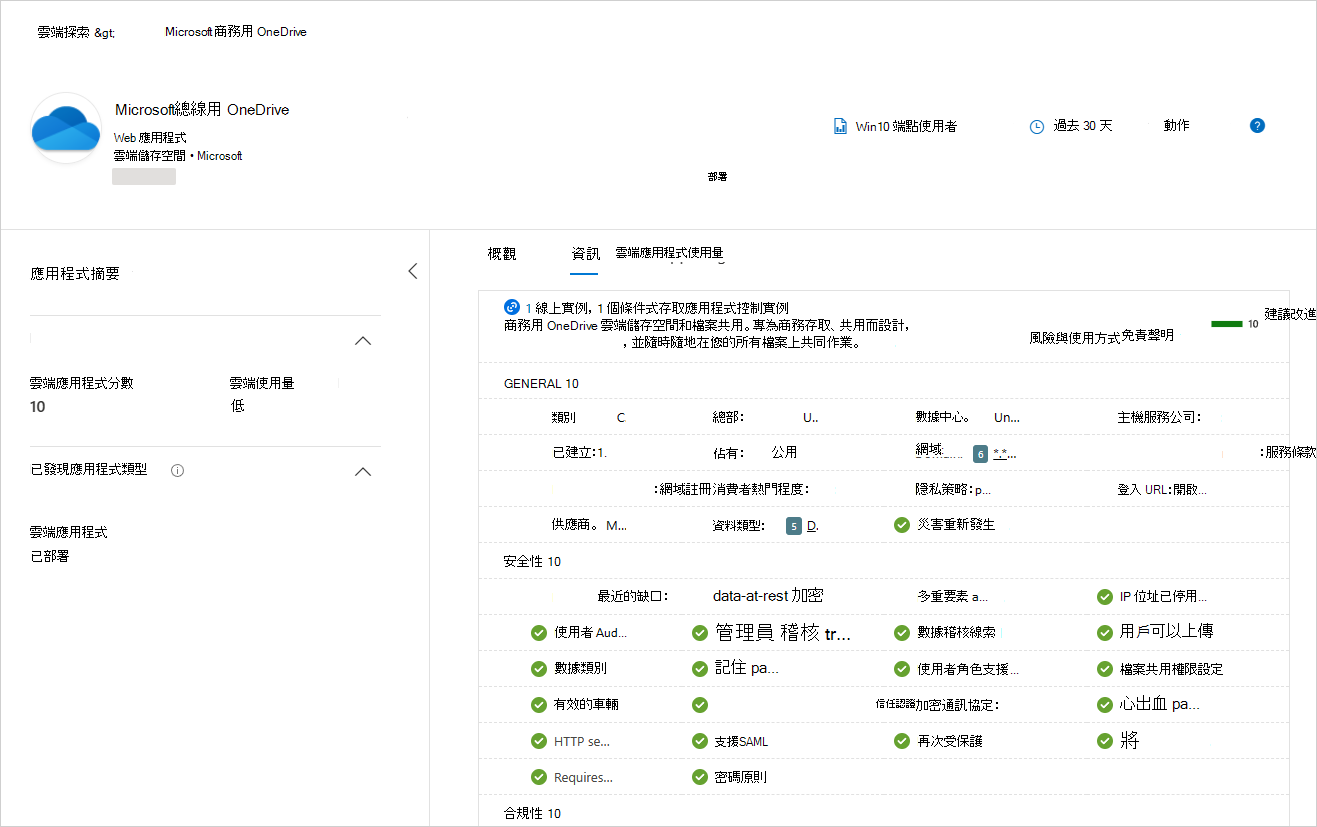Collapse the 應用程式摘要 side panel

[x=413, y=271]
